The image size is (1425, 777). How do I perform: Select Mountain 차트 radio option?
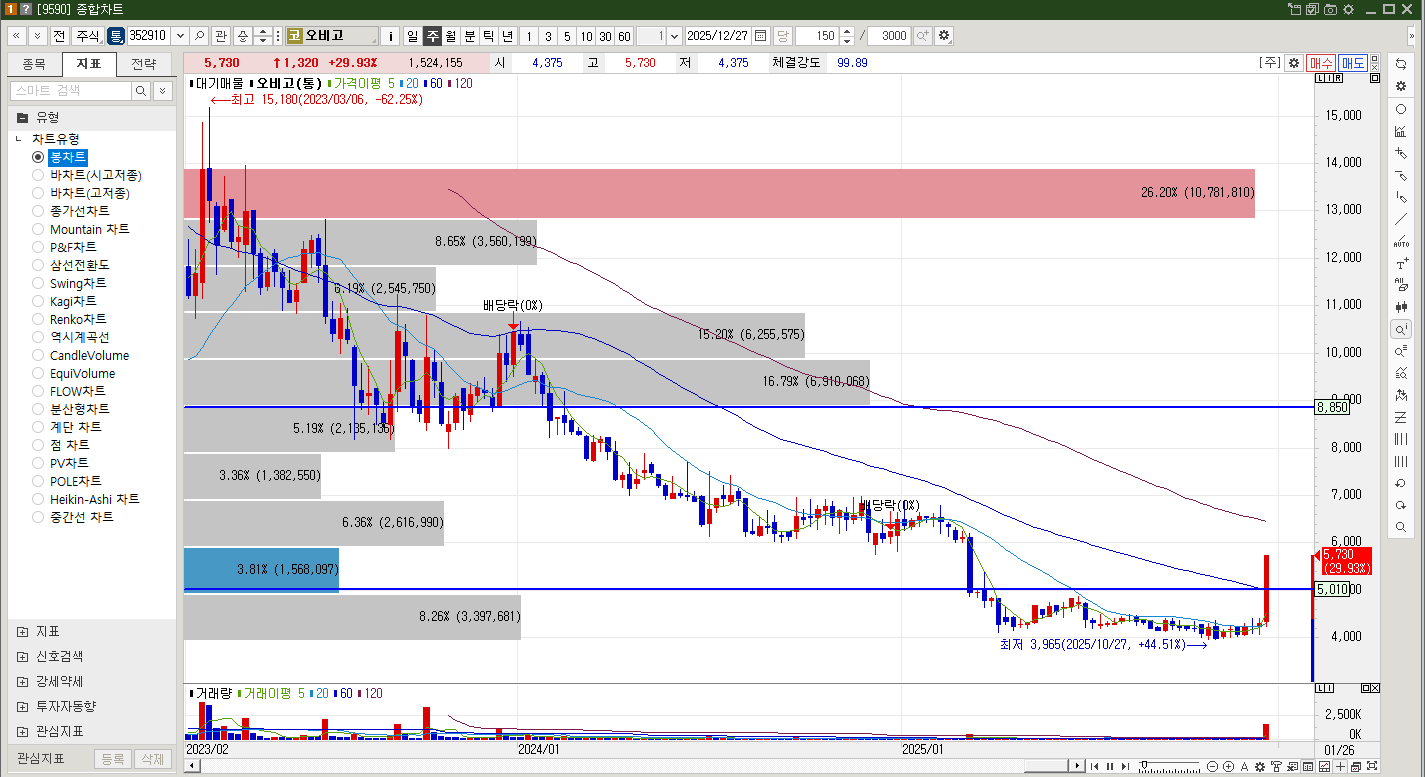[38, 229]
